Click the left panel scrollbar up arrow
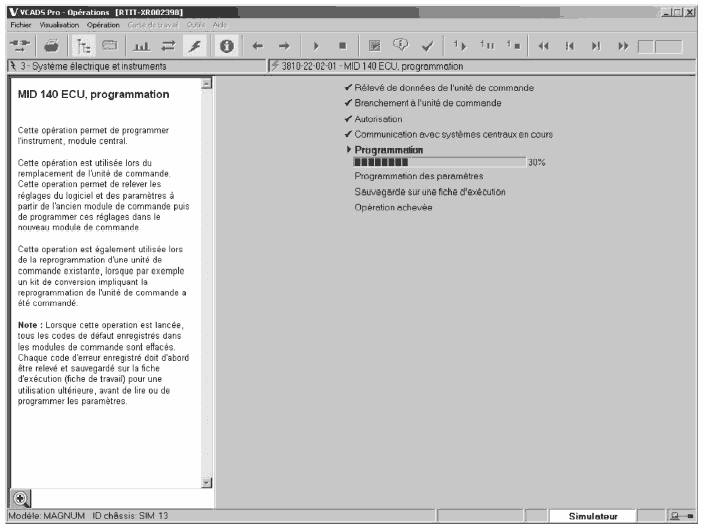 (206, 84)
